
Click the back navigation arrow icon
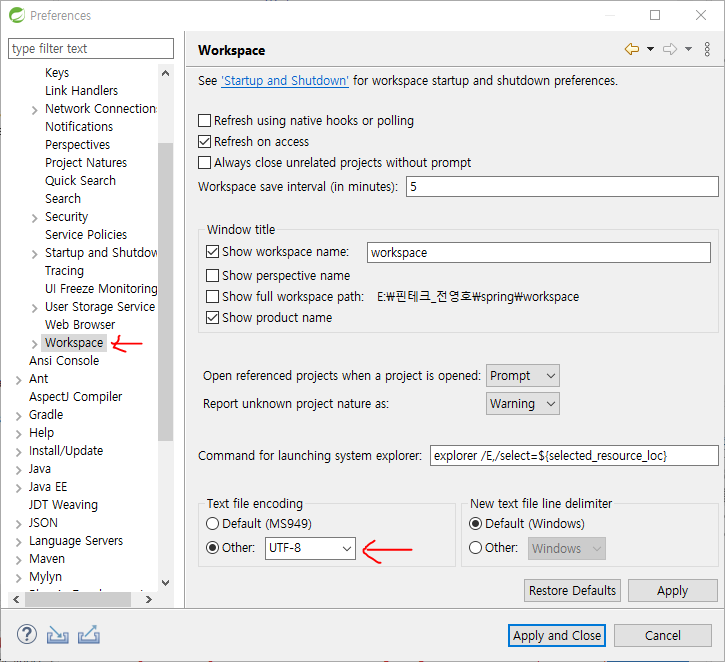pos(632,49)
